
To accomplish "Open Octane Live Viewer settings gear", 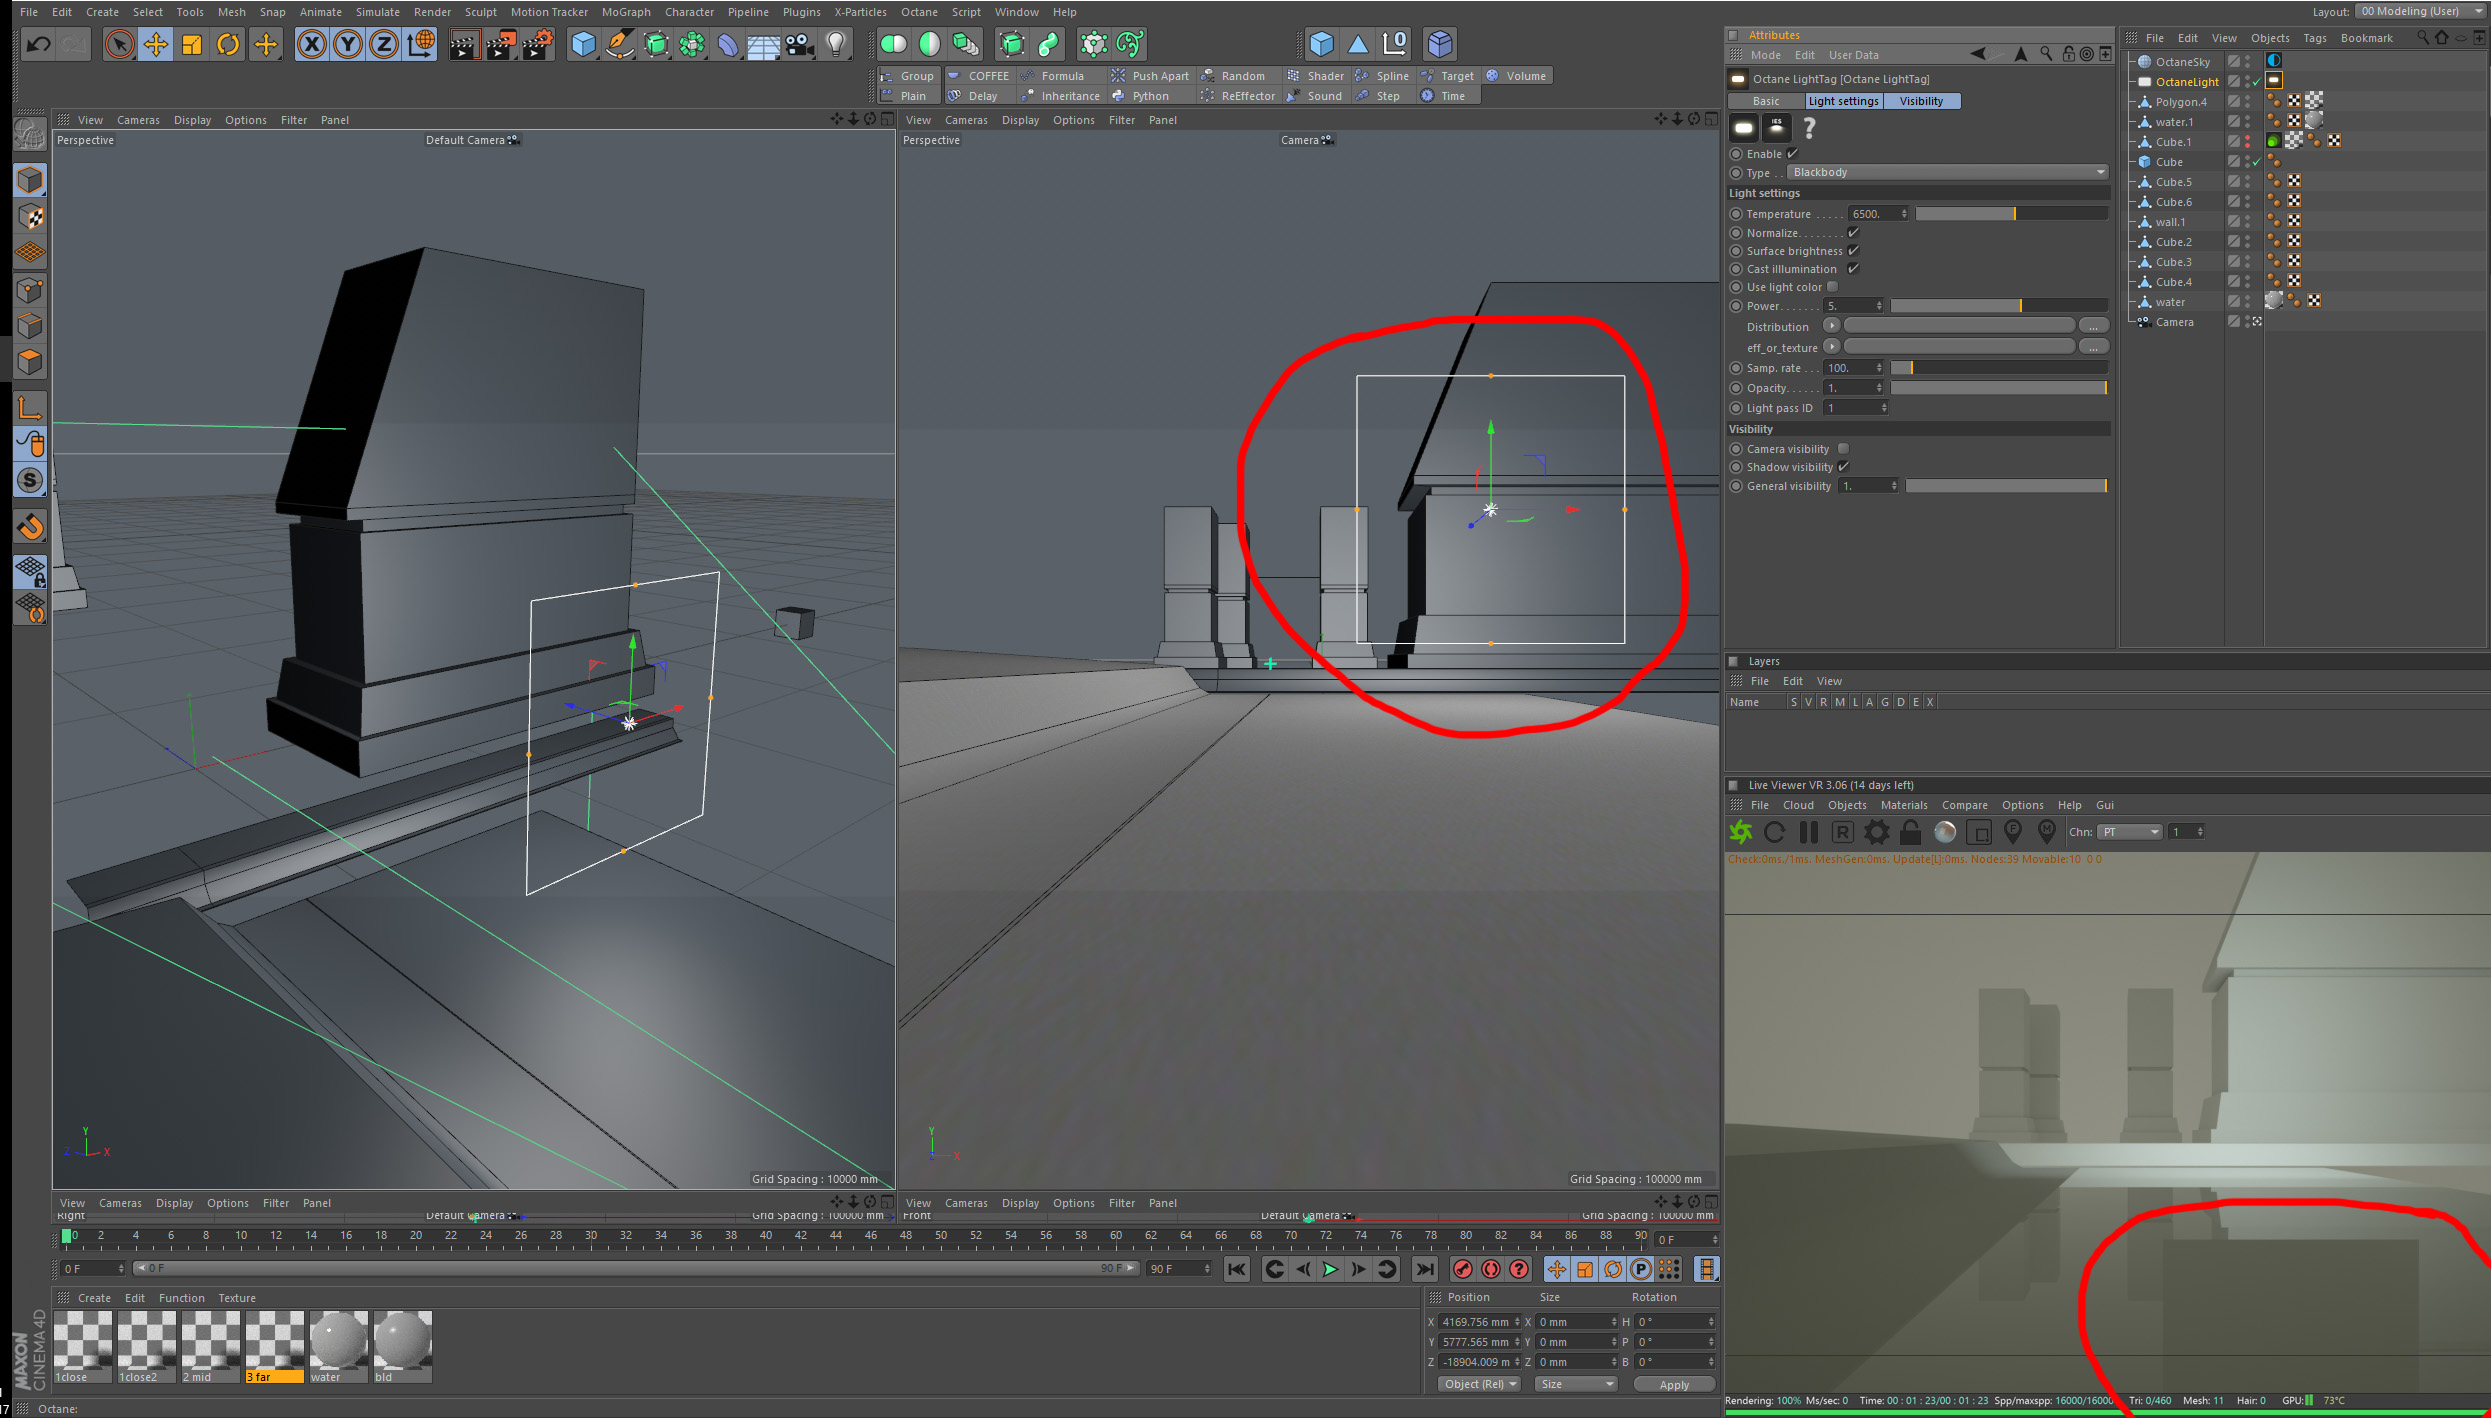I will 1876,832.
